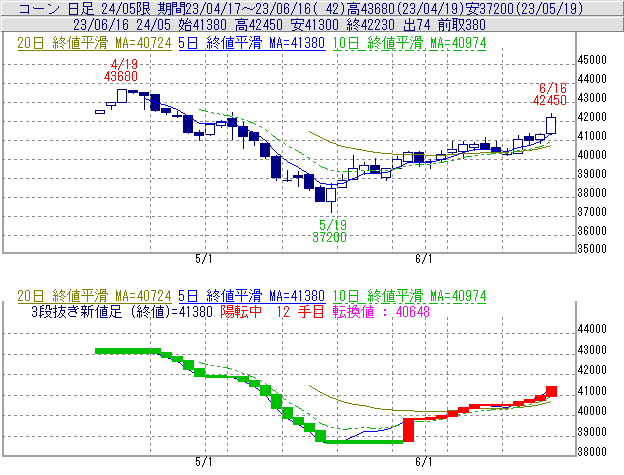Select the 10日 終値平滑 MA=40974 label in the lower chart

click(x=410, y=296)
